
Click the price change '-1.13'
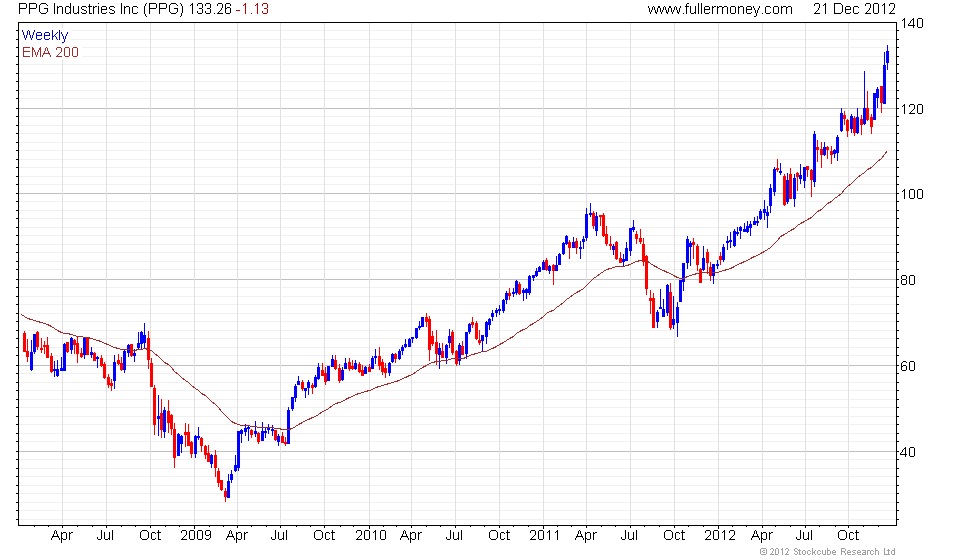coord(252,9)
